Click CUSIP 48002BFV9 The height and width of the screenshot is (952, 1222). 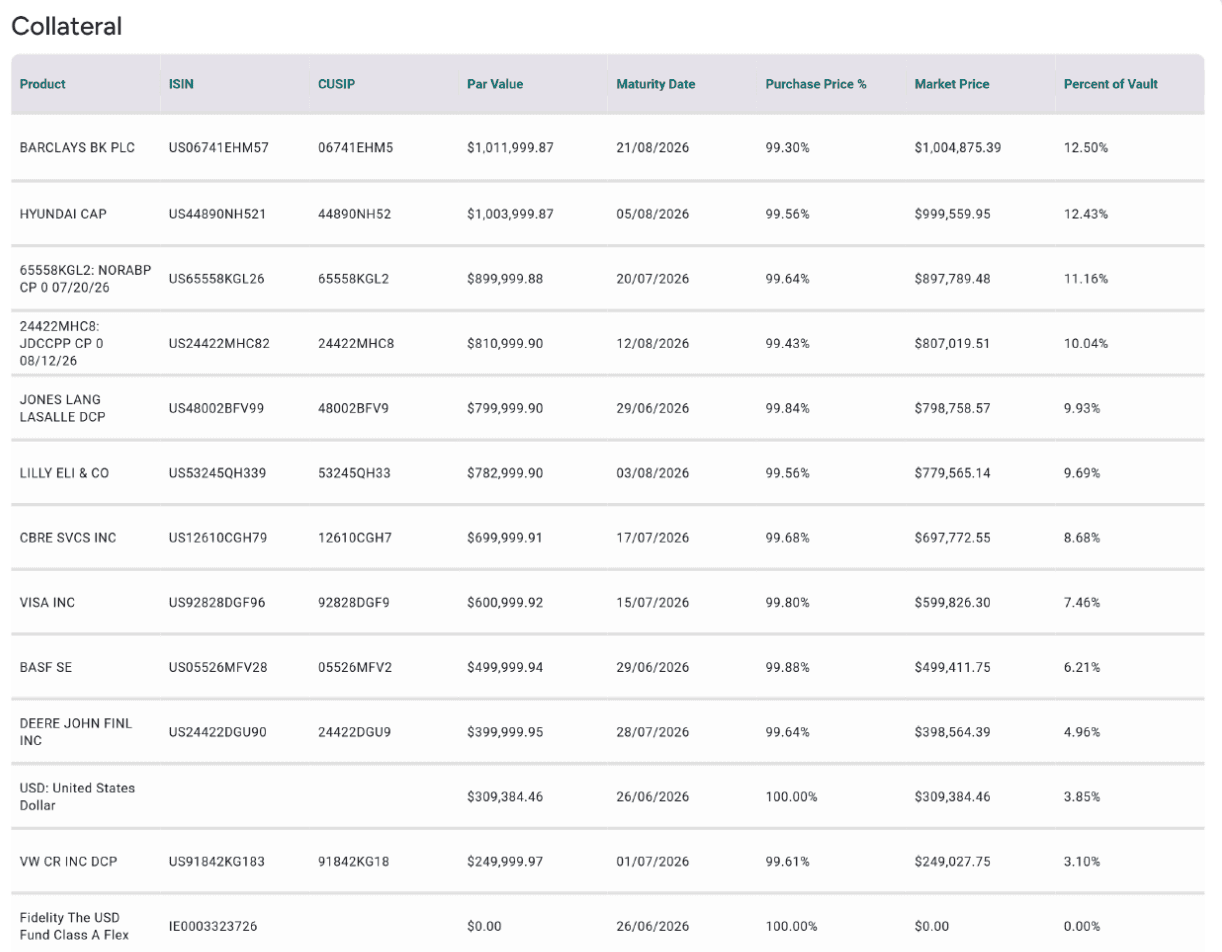[x=354, y=408]
